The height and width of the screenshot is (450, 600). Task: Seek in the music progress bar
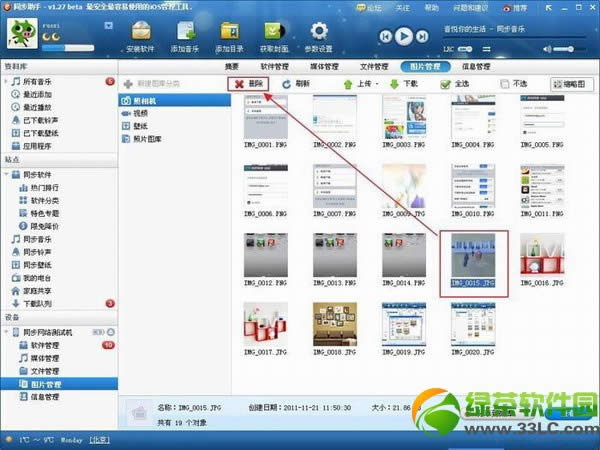click(x=514, y=38)
